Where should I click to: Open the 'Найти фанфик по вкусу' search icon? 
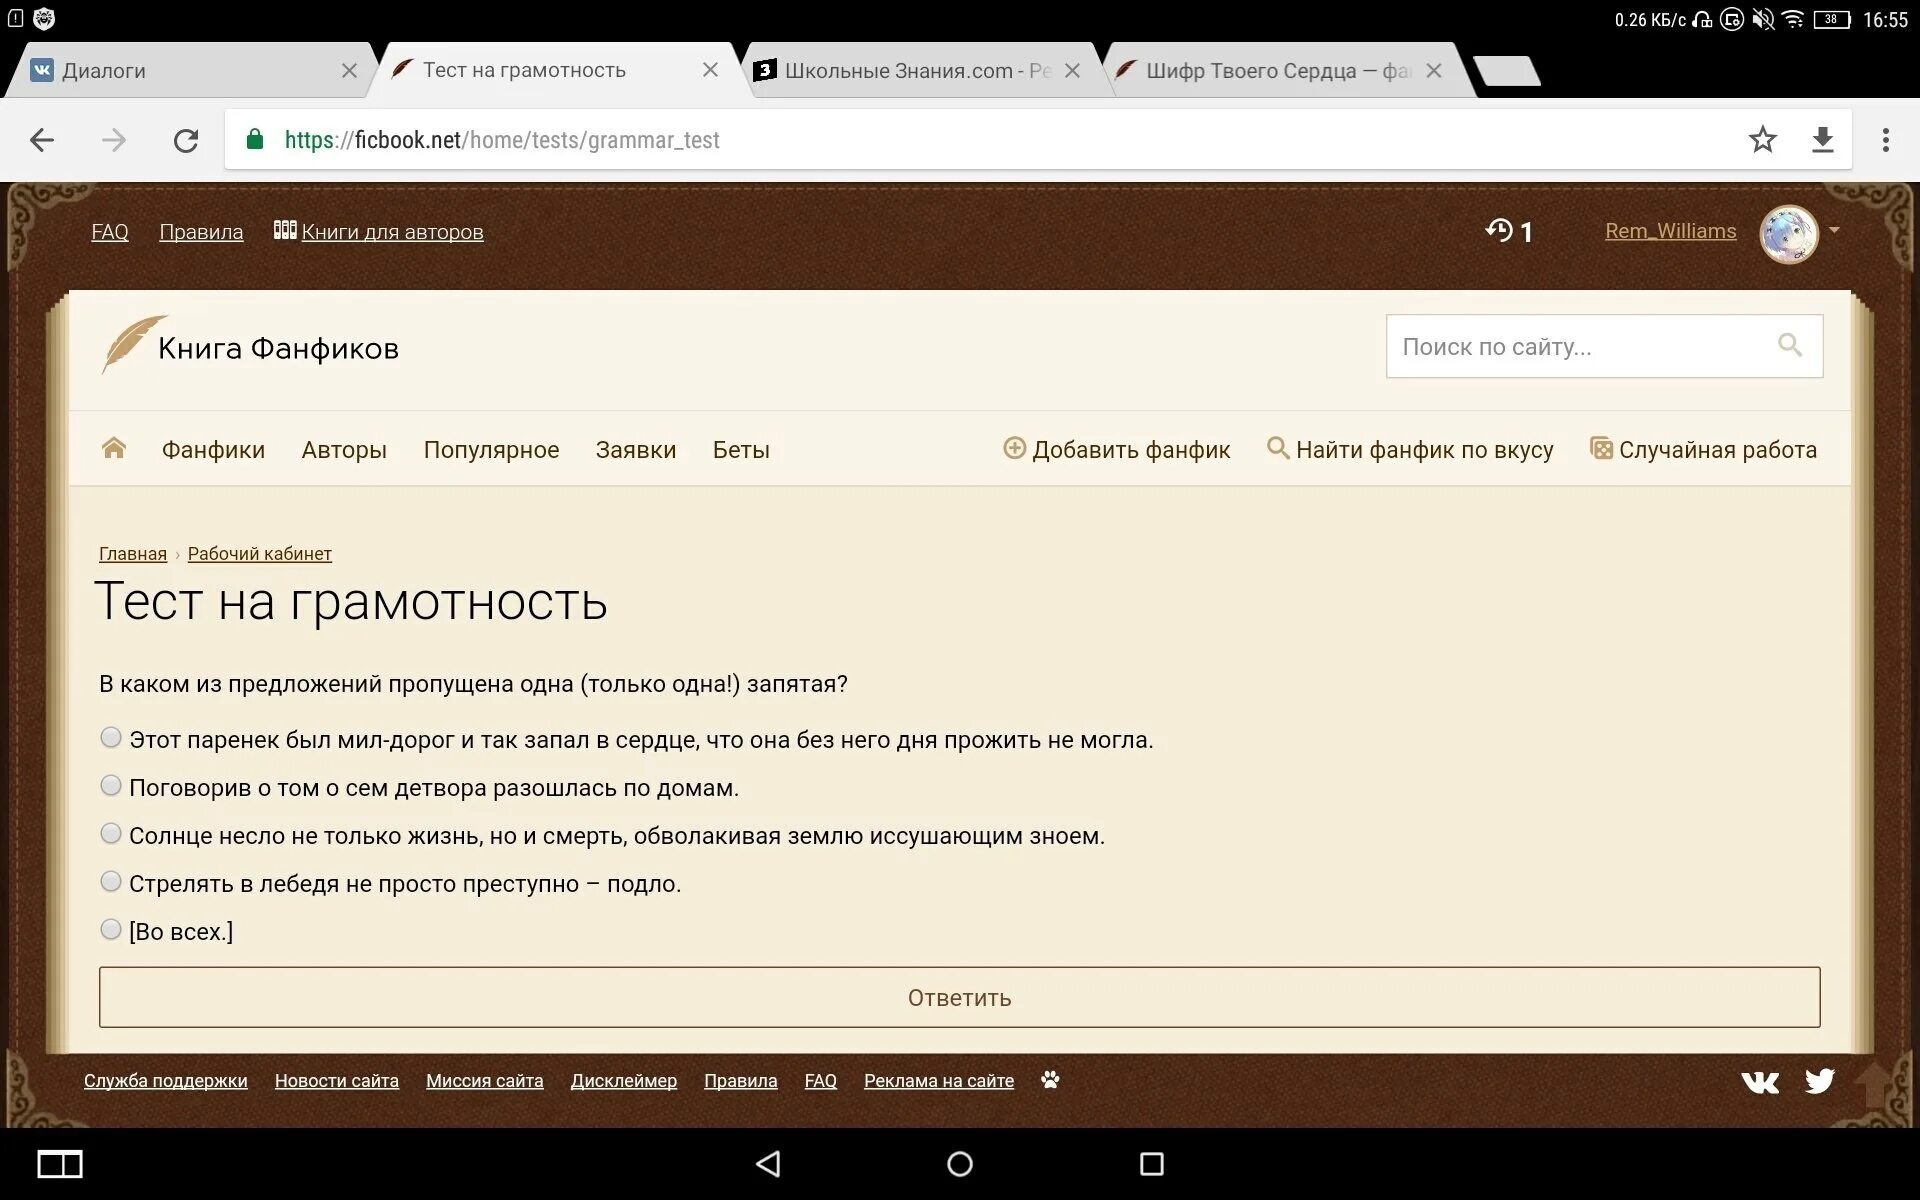pos(1277,450)
